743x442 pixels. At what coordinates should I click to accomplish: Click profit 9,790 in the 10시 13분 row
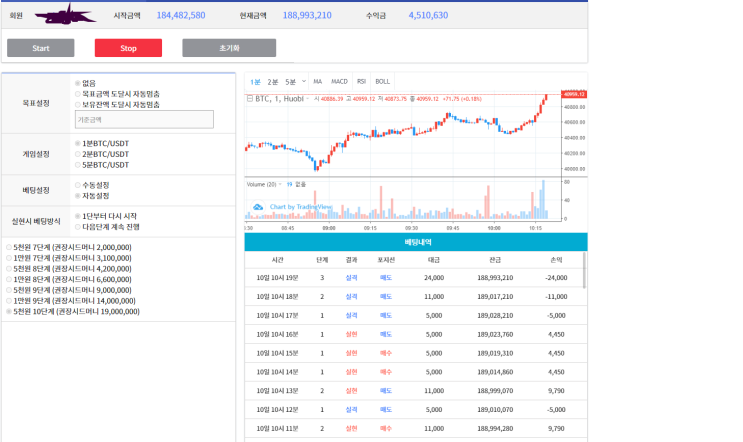click(556, 391)
